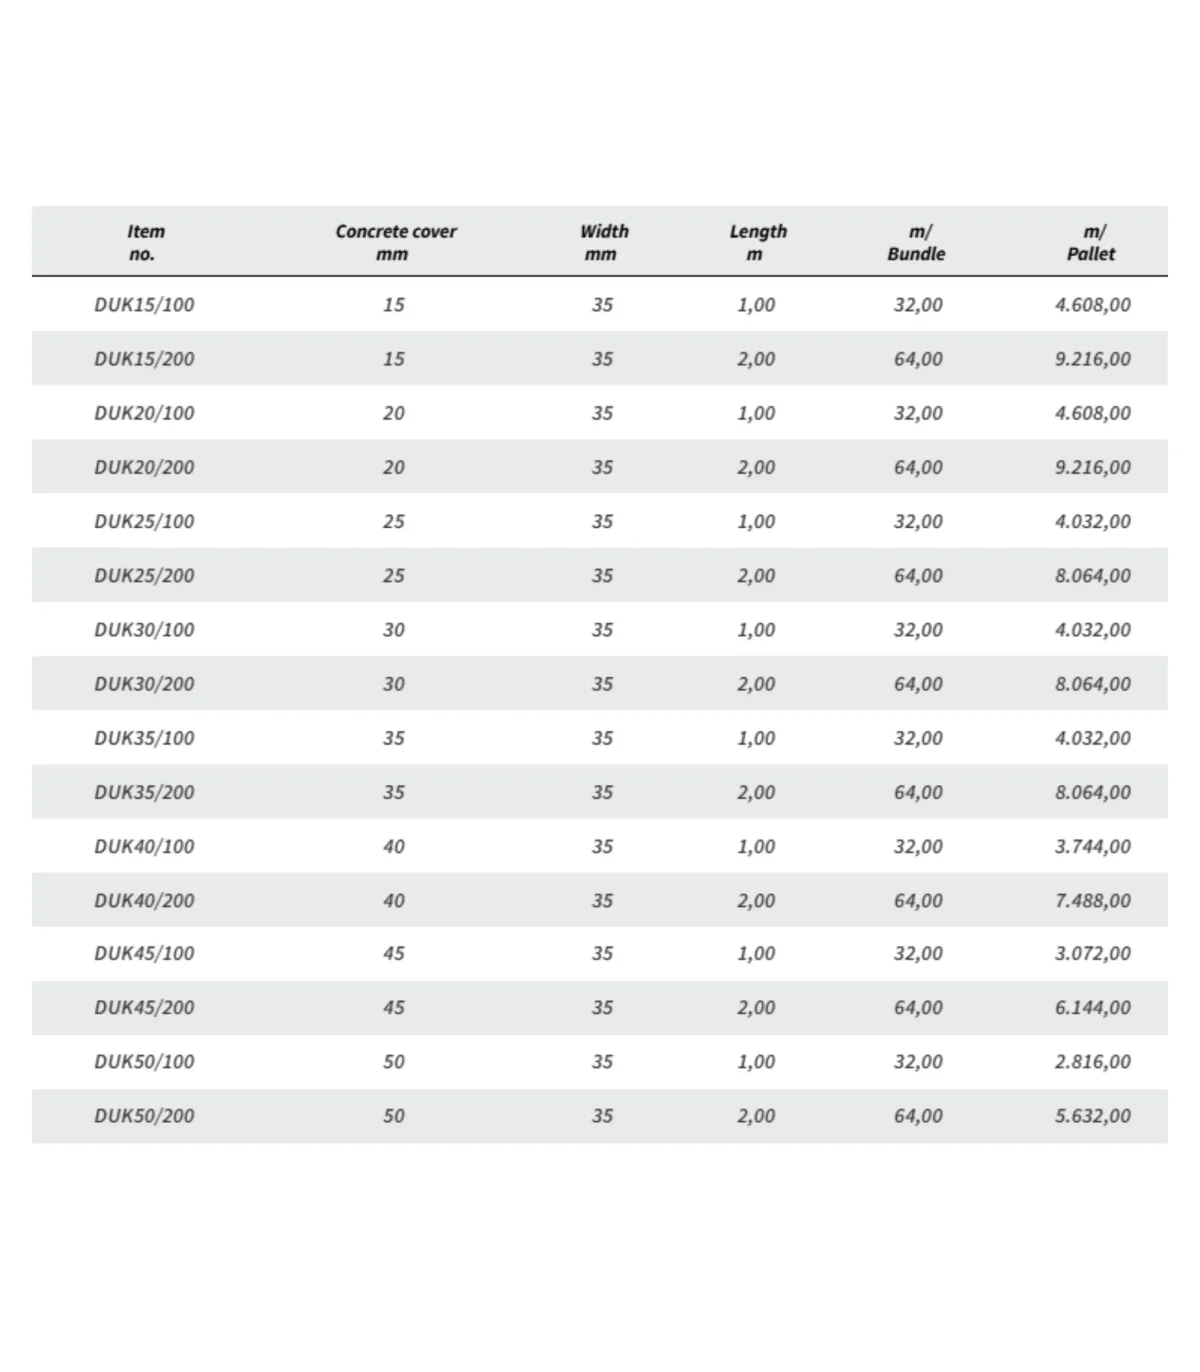Viewport: 1200px width, 1372px height.
Task: Select the 3.744,00 pallet value
Action: point(1092,846)
